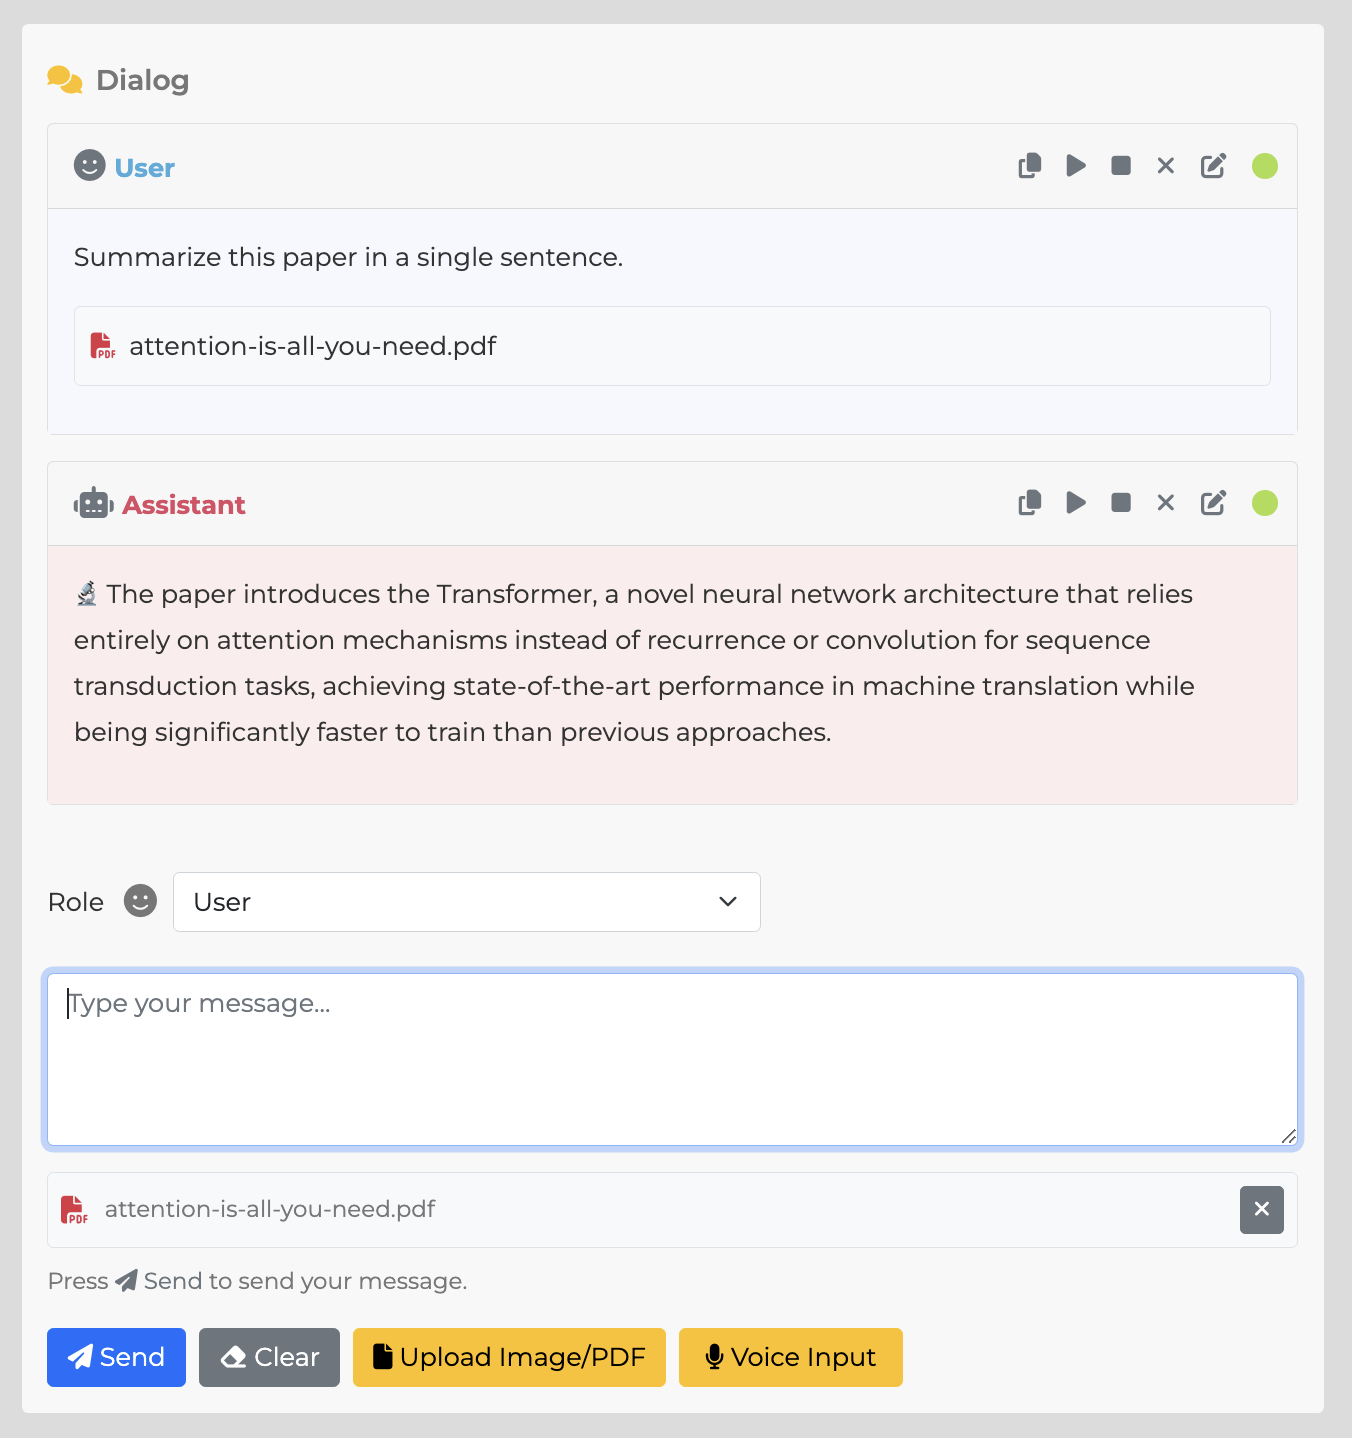
Task: Remove the pending attention-is-all-you-need.pdf attachment
Action: point(1261,1210)
